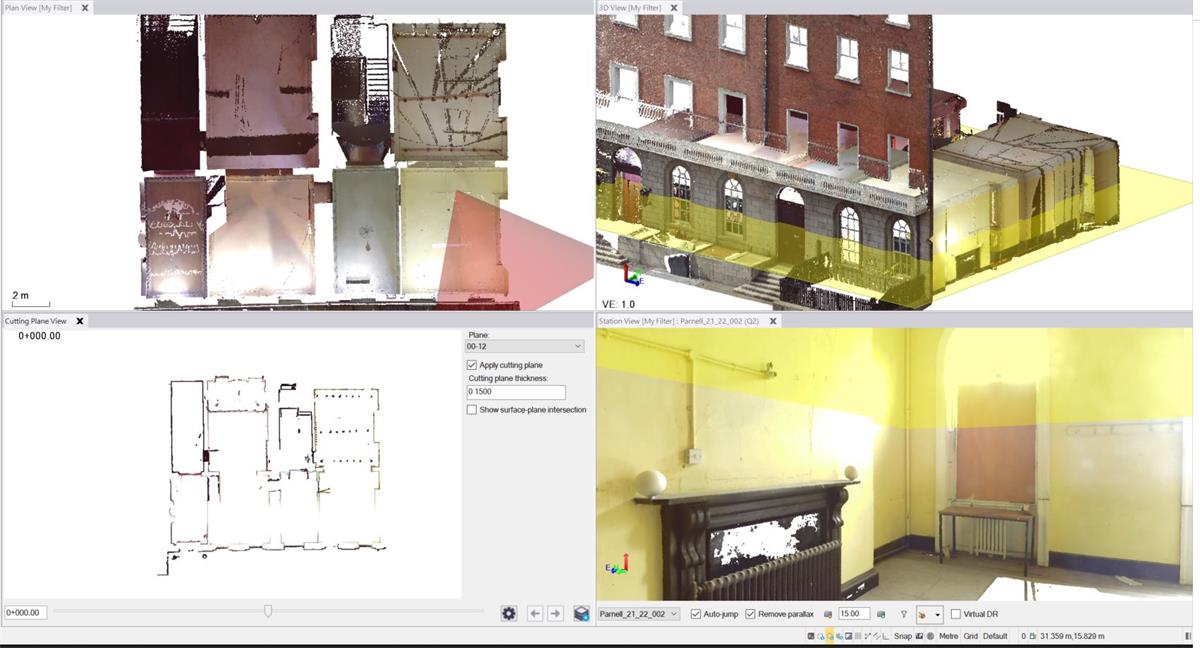1200x648 pixels.
Task: Toggle Show surface-plane intersection checkbox
Action: (472, 409)
